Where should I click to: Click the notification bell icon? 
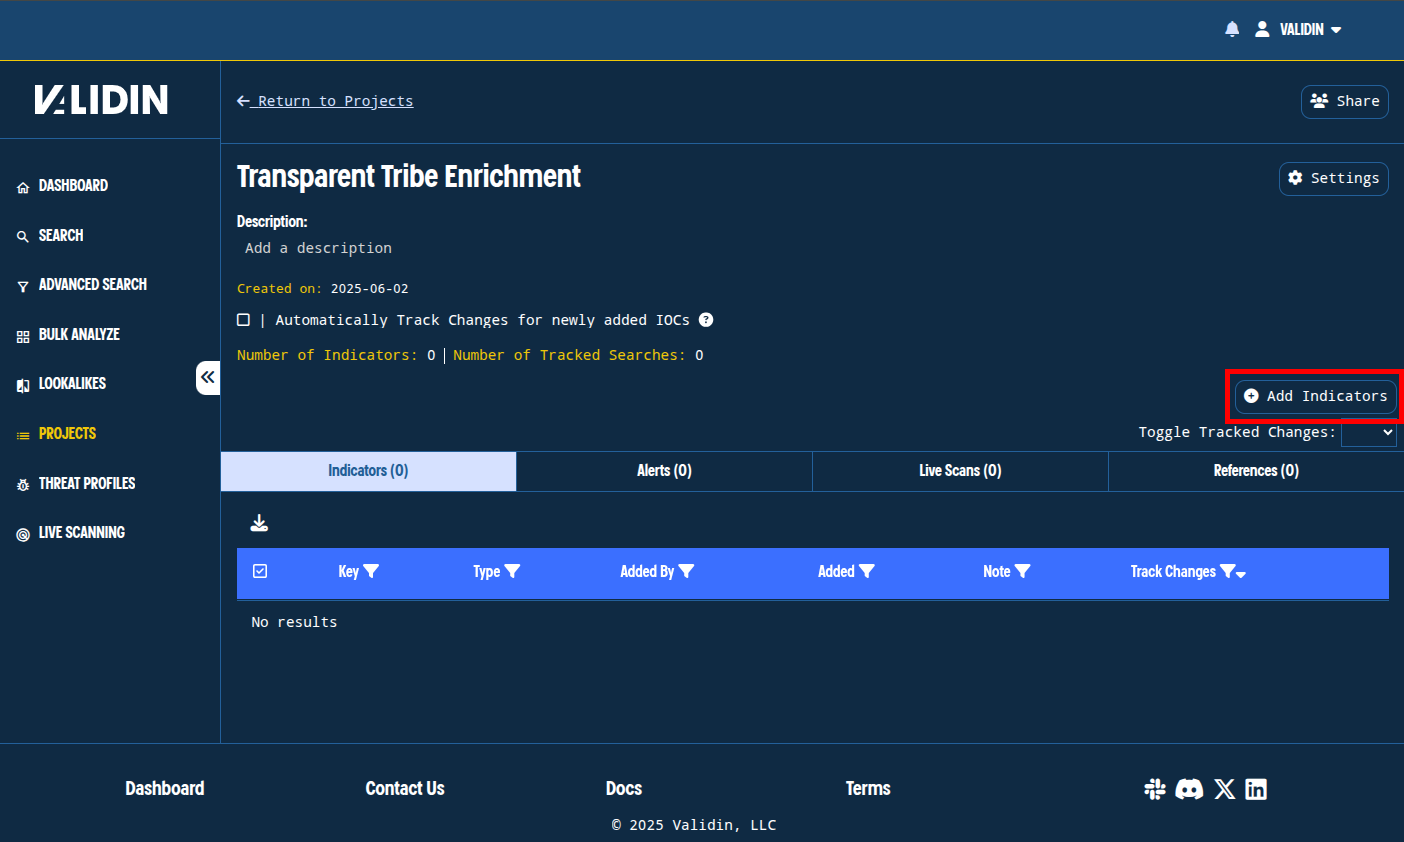[x=1232, y=29]
